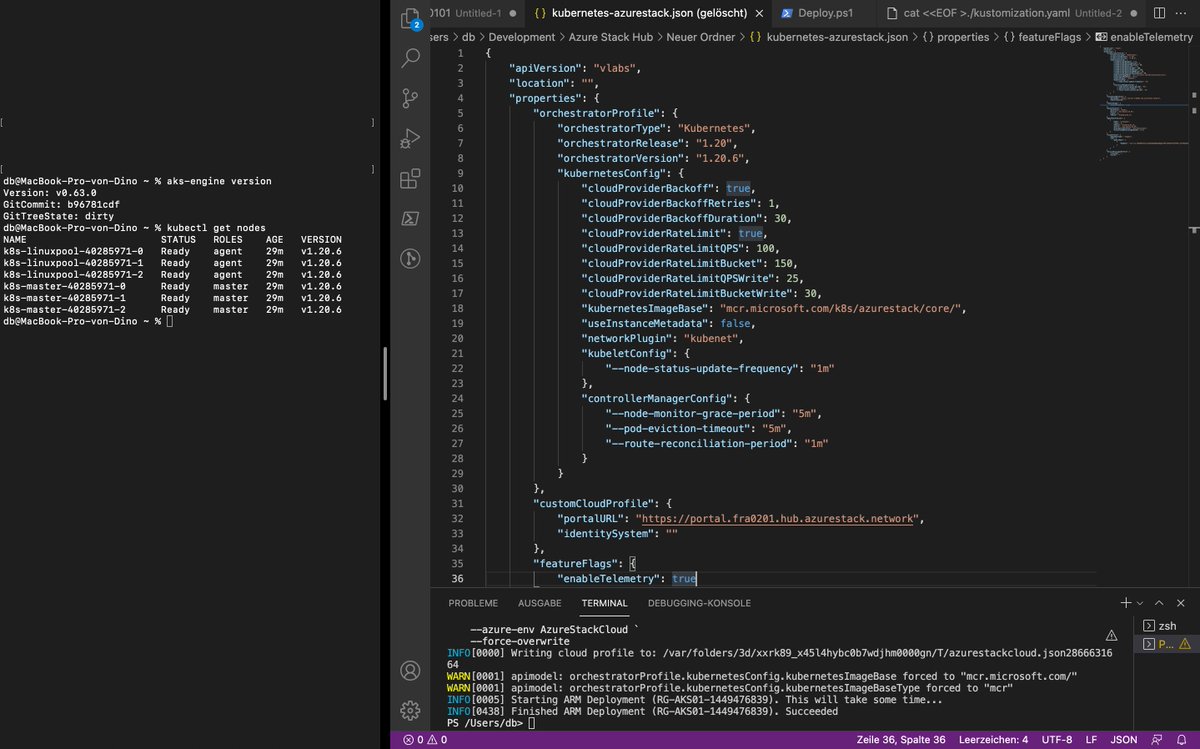Click 'Zeile 36, Spalte 36' in status bar
Viewport: 1200px width, 749px height.
[900, 740]
